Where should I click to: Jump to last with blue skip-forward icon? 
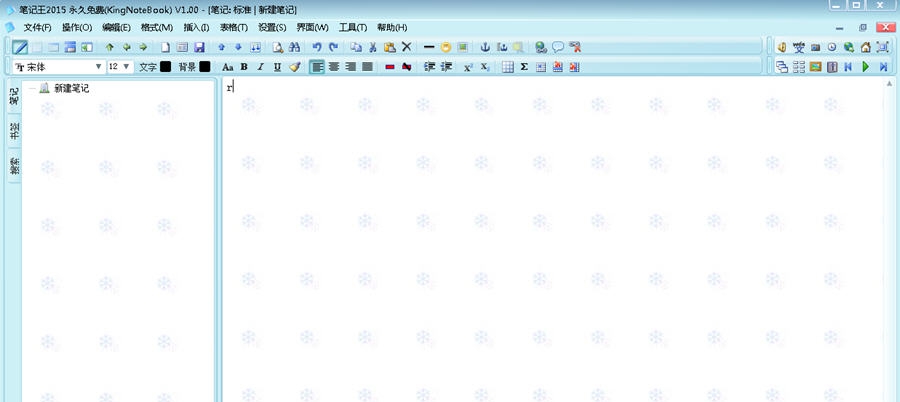[x=883, y=67]
